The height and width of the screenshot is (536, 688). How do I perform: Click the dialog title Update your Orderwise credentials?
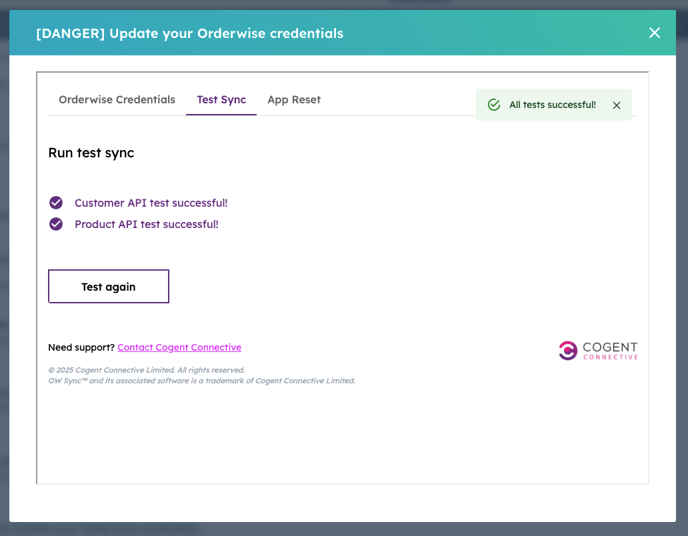pyautogui.click(x=190, y=33)
